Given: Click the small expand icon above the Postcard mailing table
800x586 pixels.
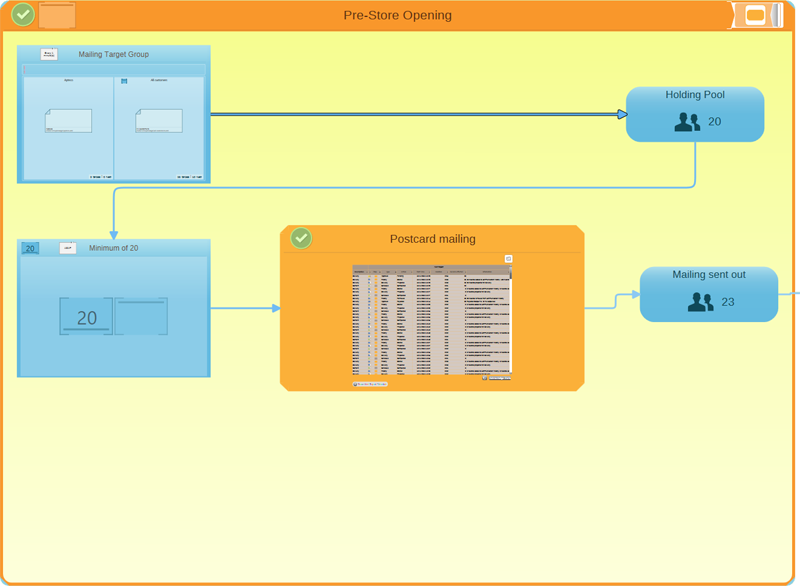Looking at the screenshot, I should pos(508,259).
